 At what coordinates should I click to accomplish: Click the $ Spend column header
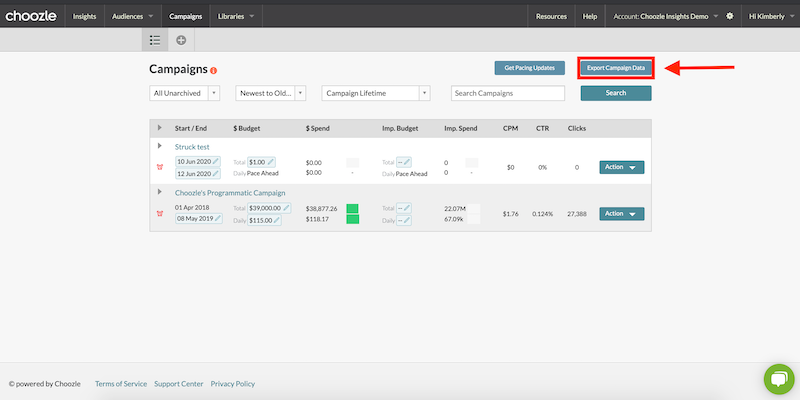pos(317,129)
